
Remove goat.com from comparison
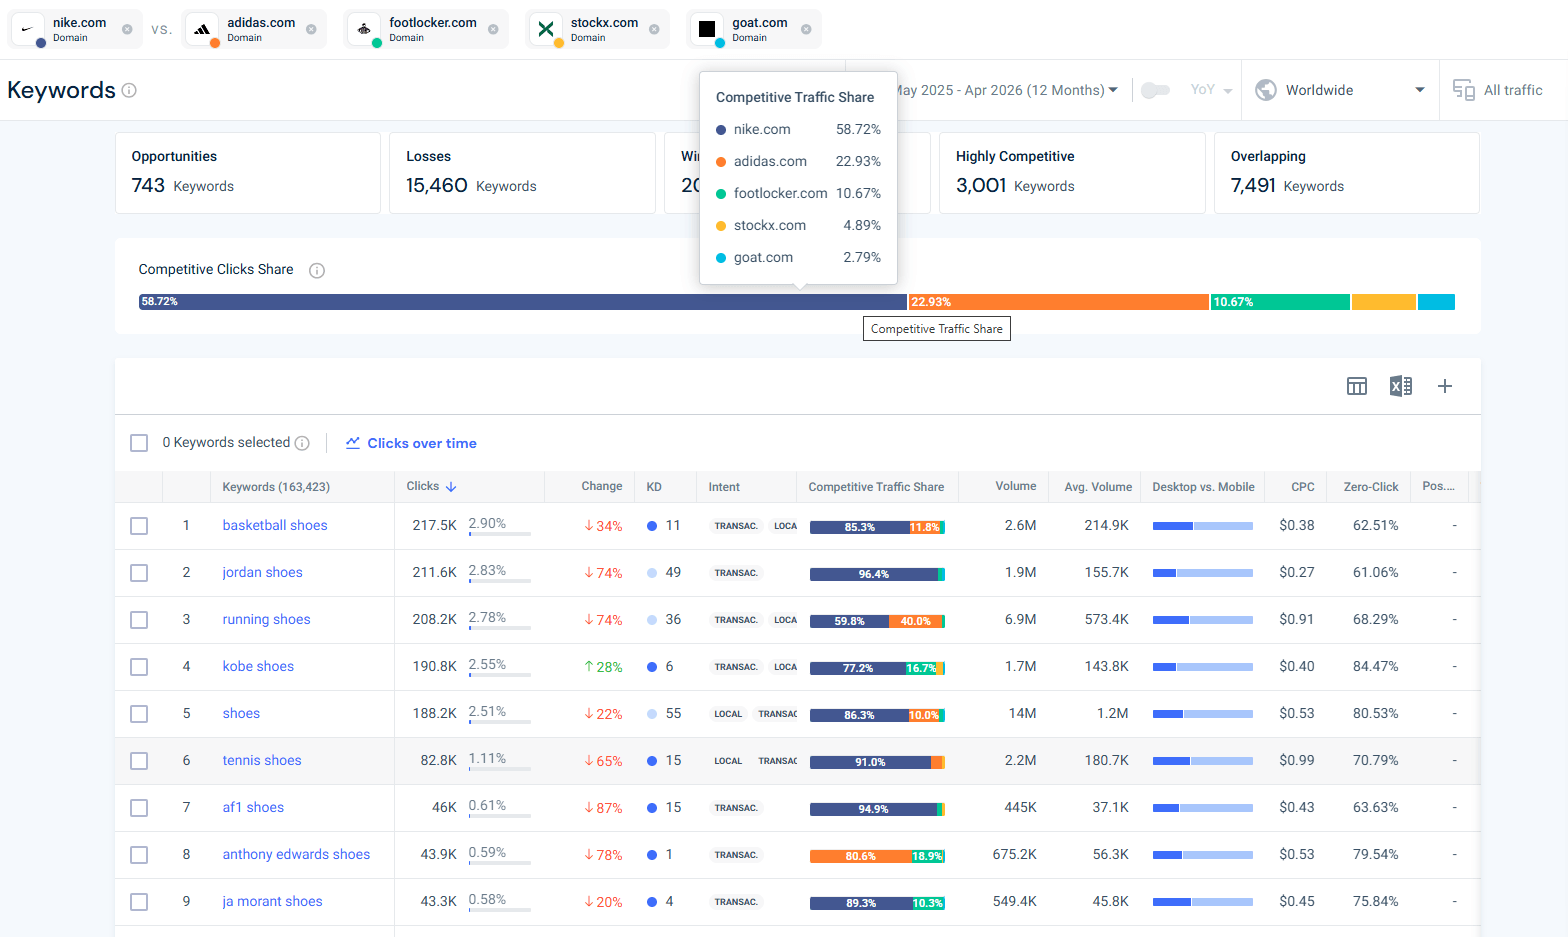coord(806,29)
